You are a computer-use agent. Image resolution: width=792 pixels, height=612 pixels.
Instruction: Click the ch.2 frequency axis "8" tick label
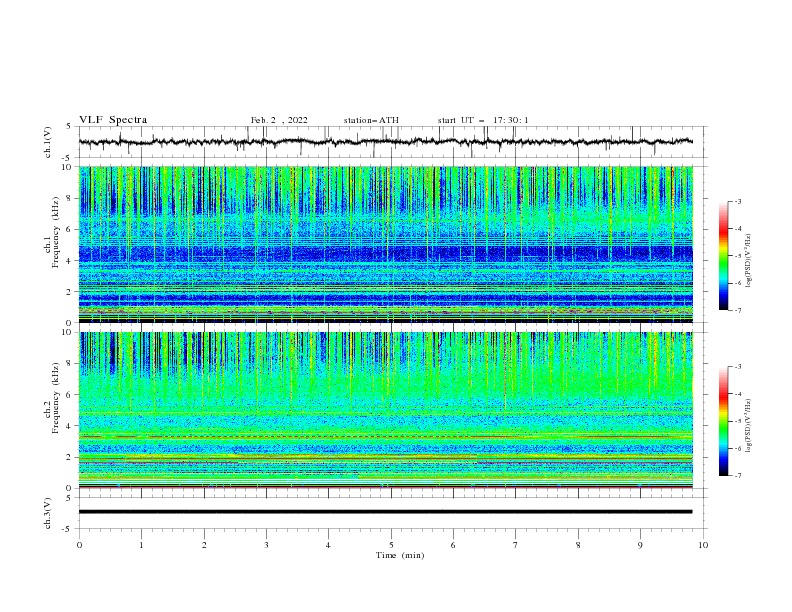click(x=70, y=364)
